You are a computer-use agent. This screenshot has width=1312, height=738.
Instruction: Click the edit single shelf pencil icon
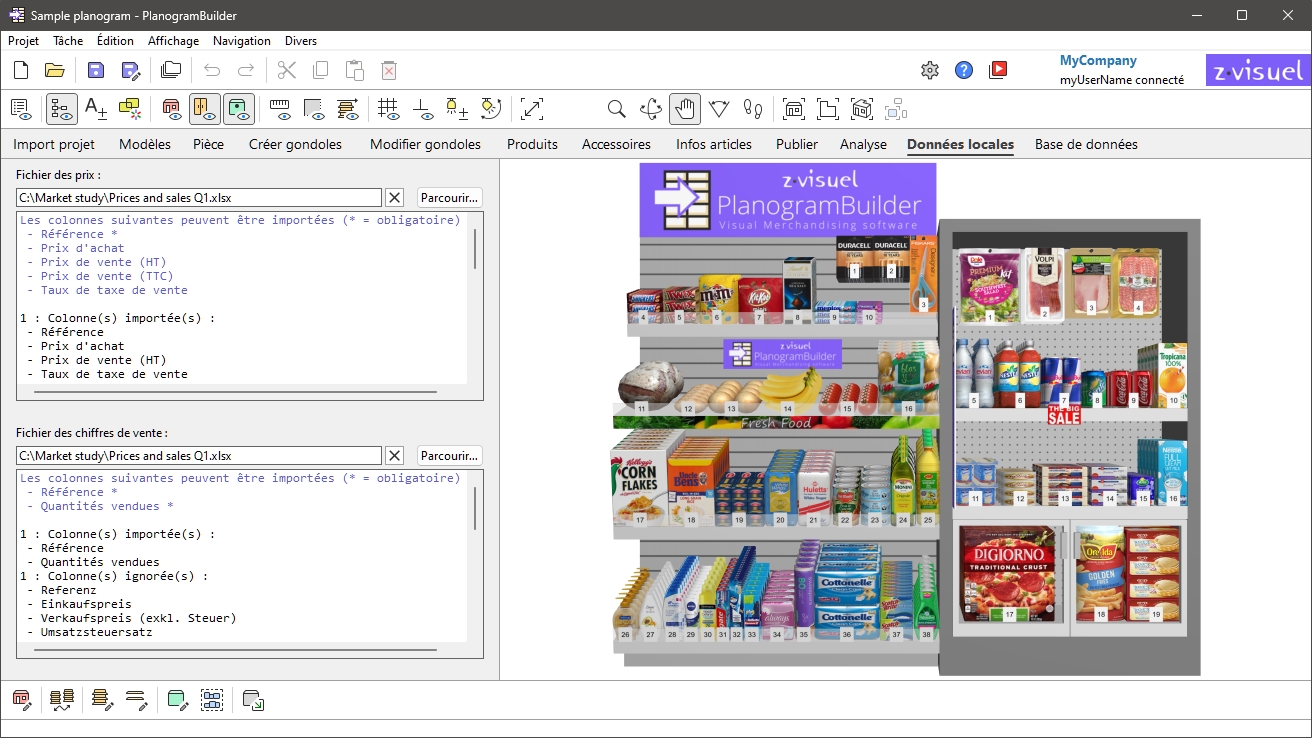137,700
